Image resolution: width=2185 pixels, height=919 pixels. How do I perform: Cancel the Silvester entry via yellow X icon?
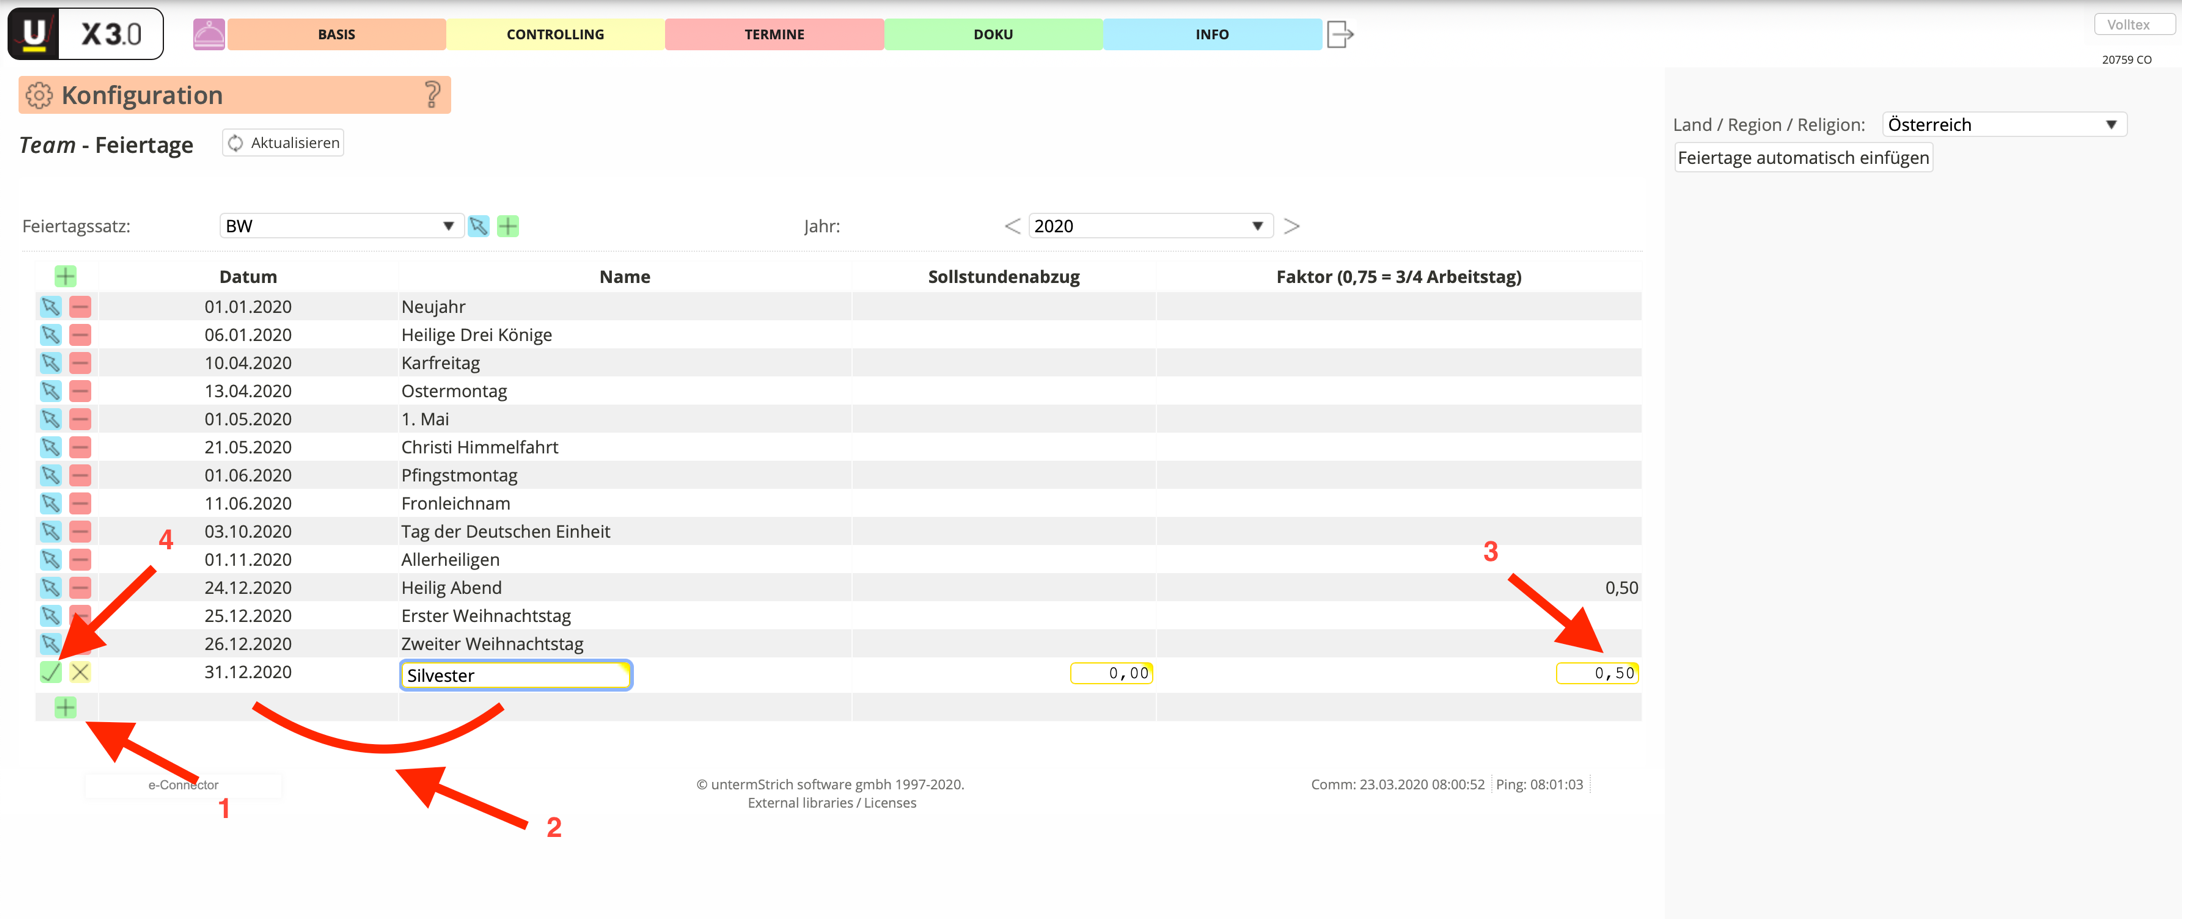[x=80, y=672]
